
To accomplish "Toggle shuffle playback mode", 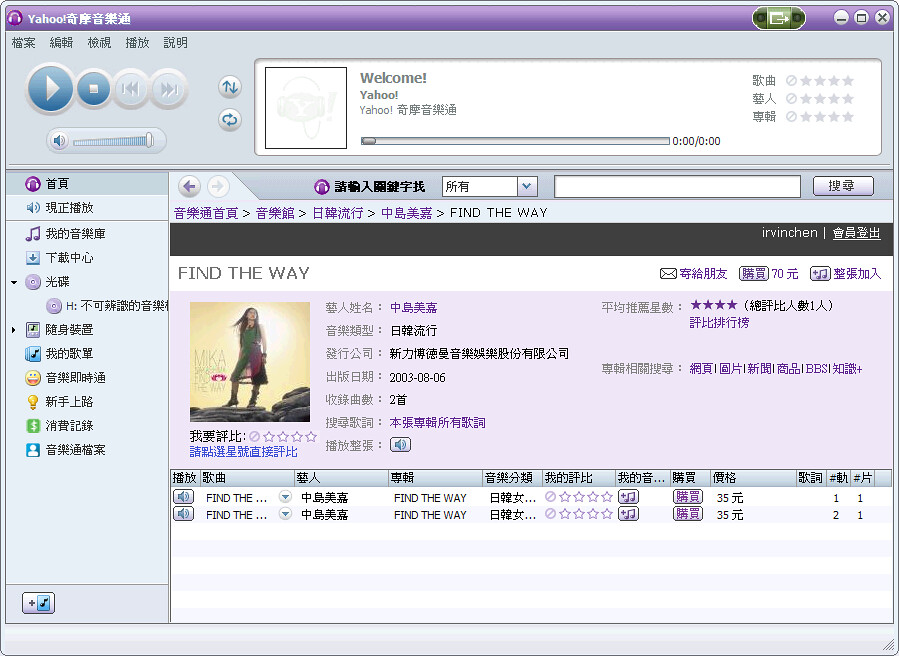I will (230, 87).
